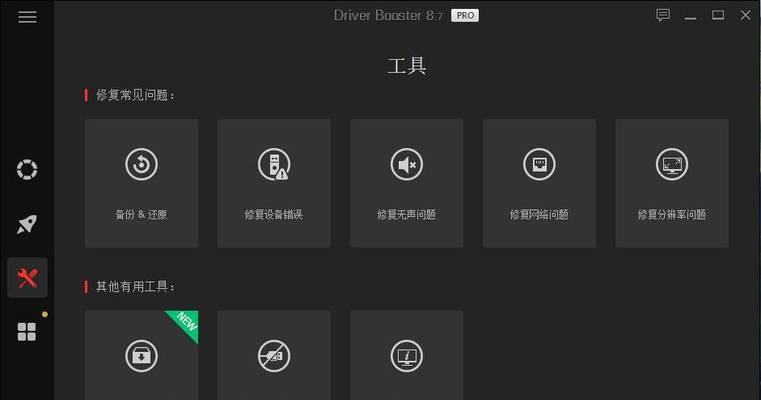Click the 修复设备错误 device error icon

coord(274,164)
